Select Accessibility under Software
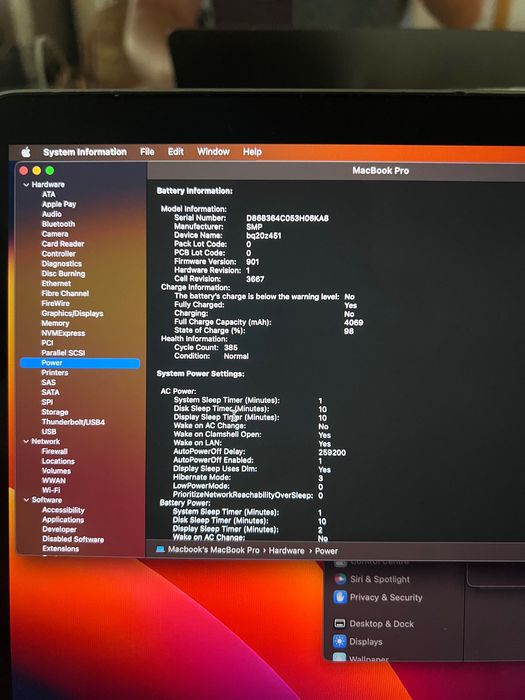The image size is (525, 700). tap(63, 510)
